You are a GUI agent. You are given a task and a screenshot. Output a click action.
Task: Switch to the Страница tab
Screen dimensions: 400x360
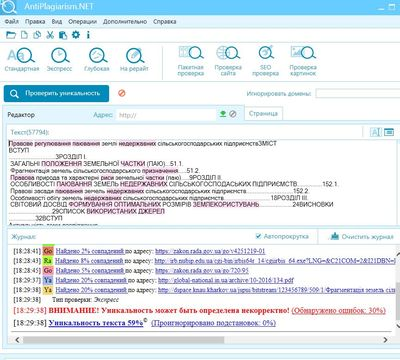(x=263, y=114)
